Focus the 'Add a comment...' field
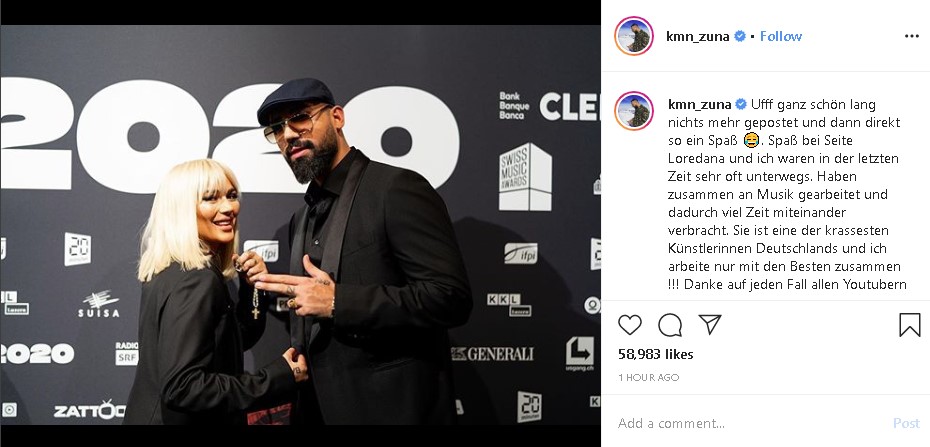930x447 pixels. click(740, 423)
